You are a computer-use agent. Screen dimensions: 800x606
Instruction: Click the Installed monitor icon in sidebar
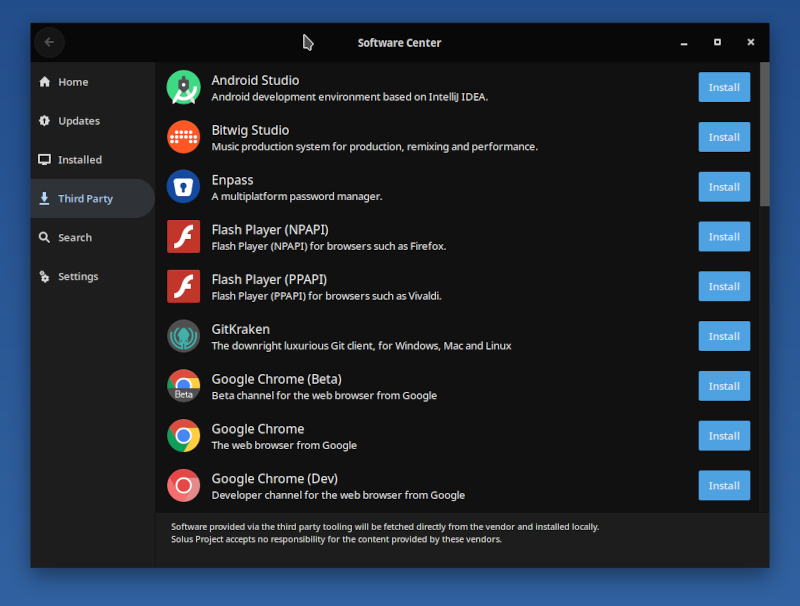tap(45, 160)
